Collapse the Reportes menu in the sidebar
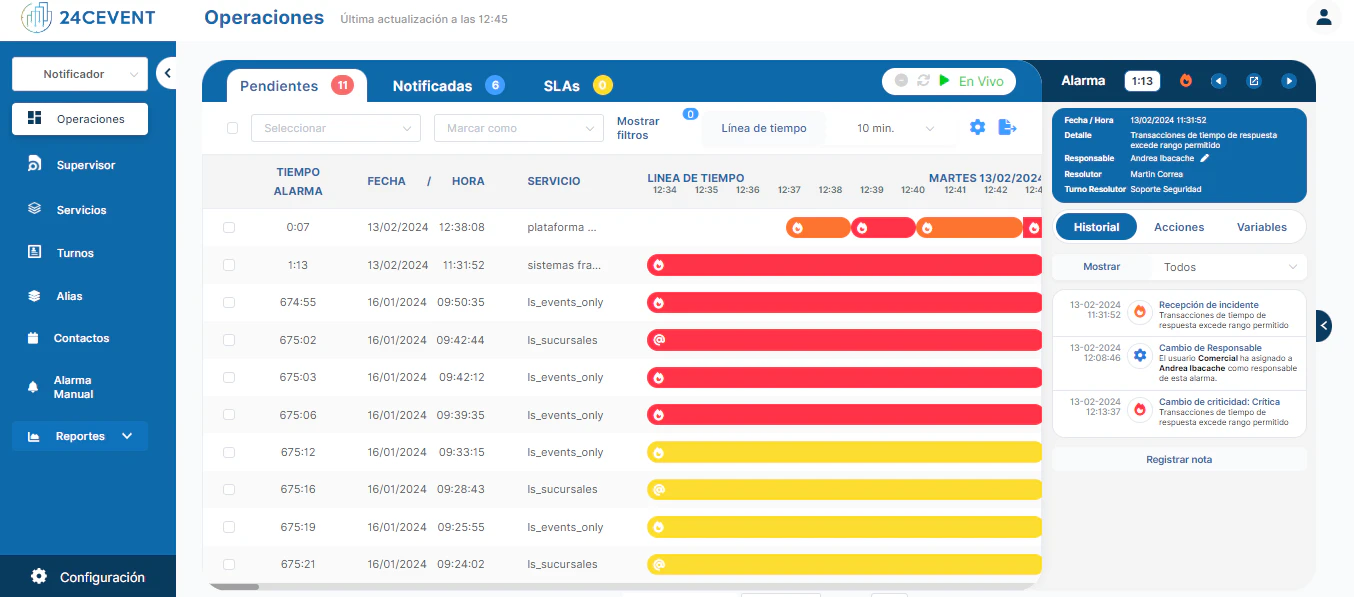The height and width of the screenshot is (597, 1354). 126,436
